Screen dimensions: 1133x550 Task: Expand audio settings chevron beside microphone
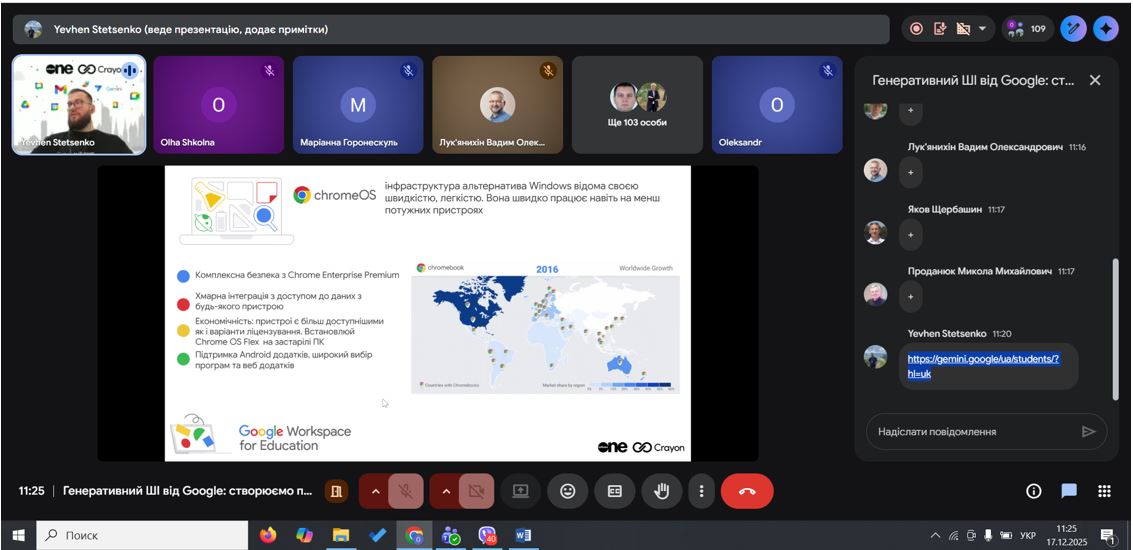375,491
